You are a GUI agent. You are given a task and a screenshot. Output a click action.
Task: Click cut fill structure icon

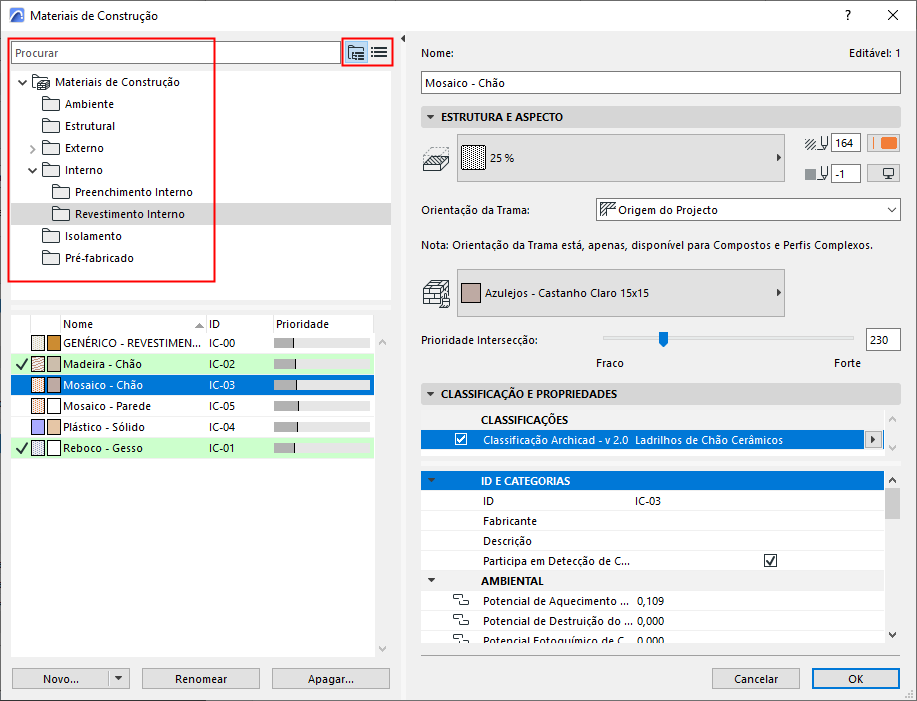(436, 159)
